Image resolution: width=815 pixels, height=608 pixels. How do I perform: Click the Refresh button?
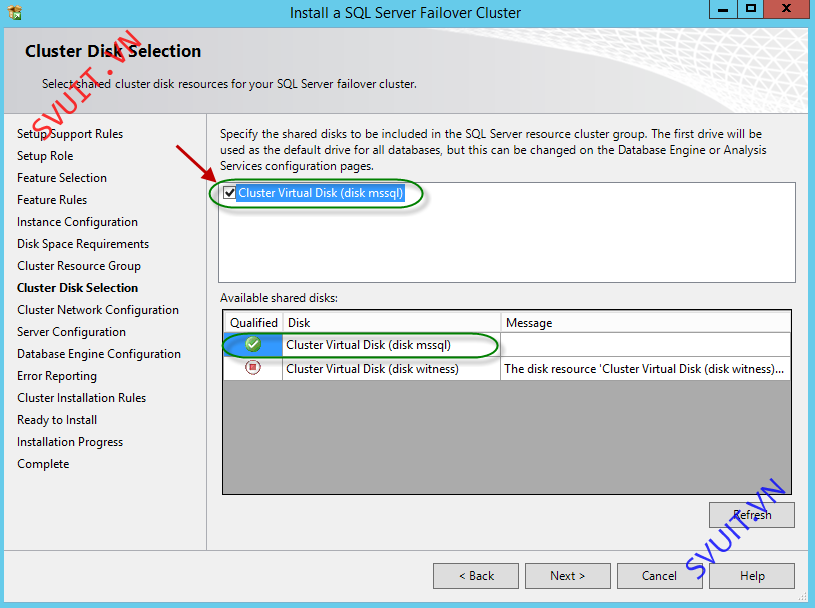pyautogui.click(x=752, y=515)
